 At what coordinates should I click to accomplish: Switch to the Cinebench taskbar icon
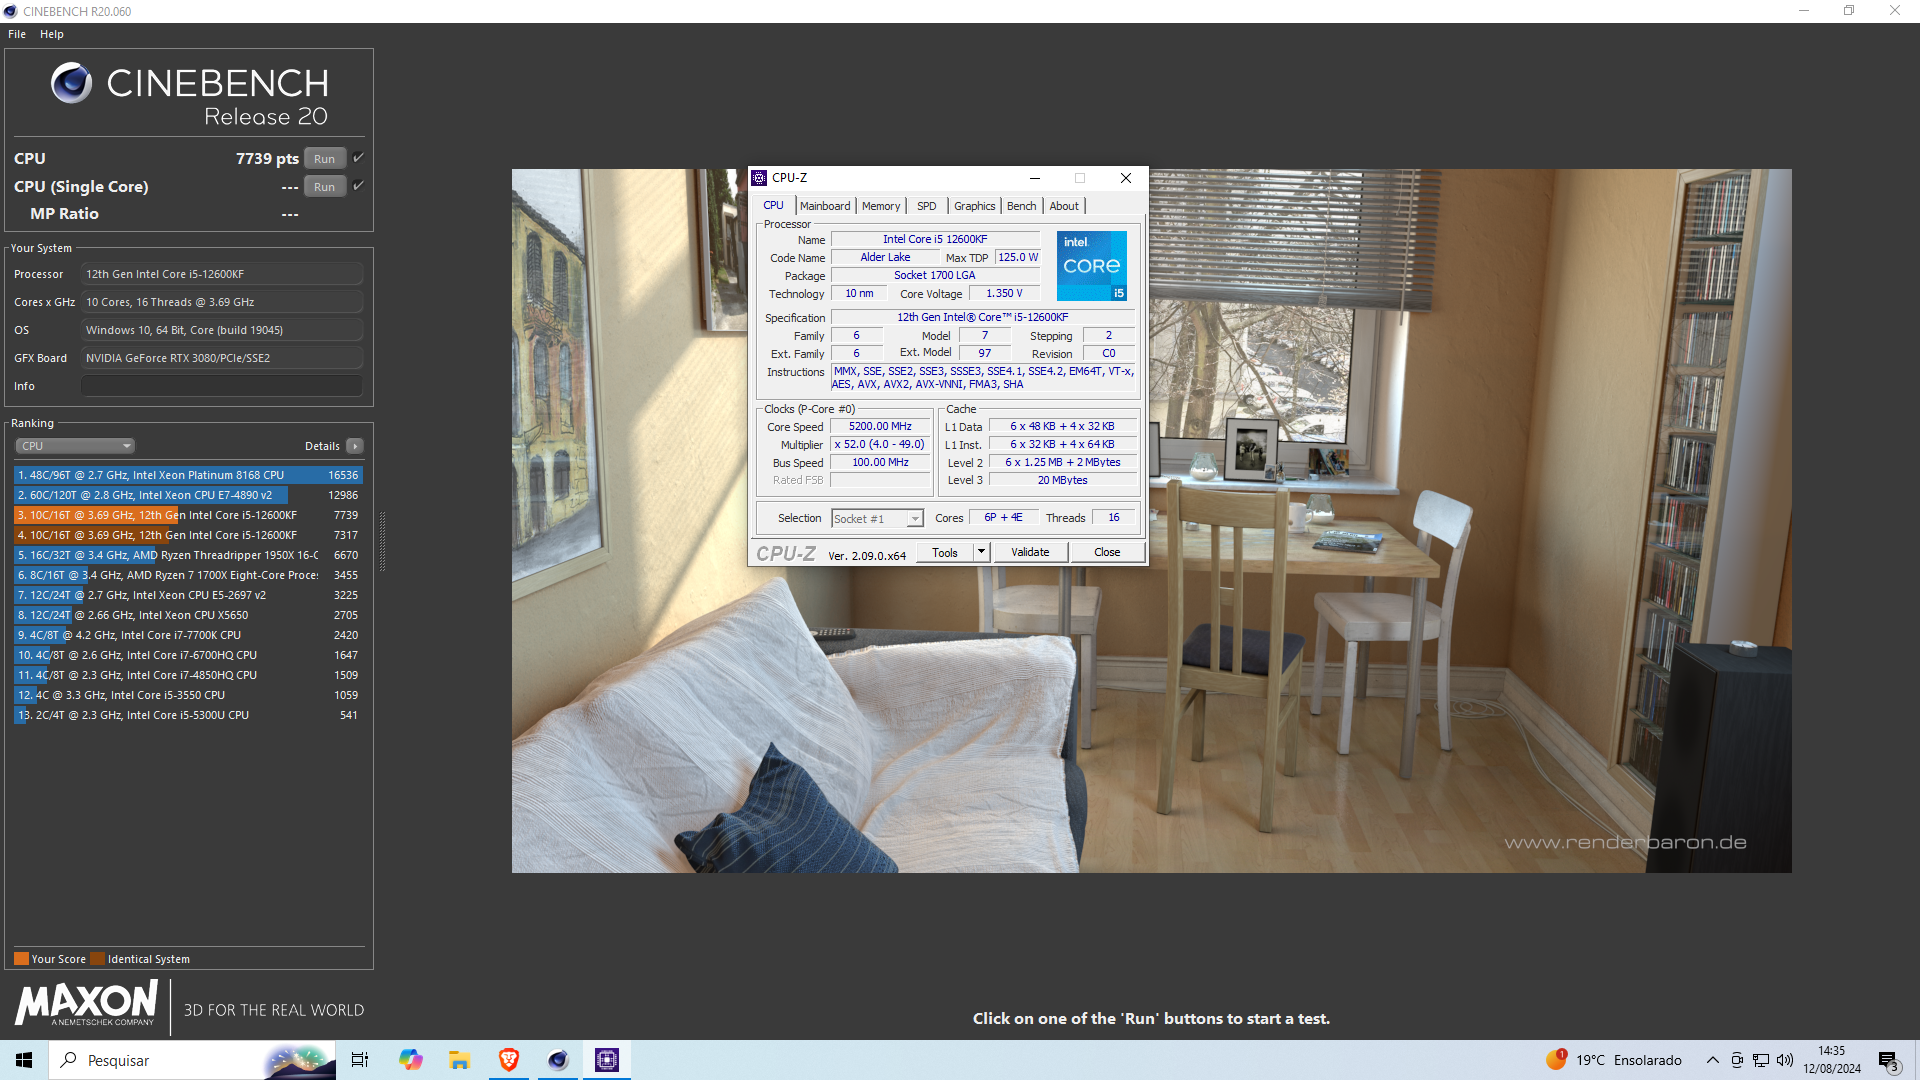click(x=558, y=1060)
